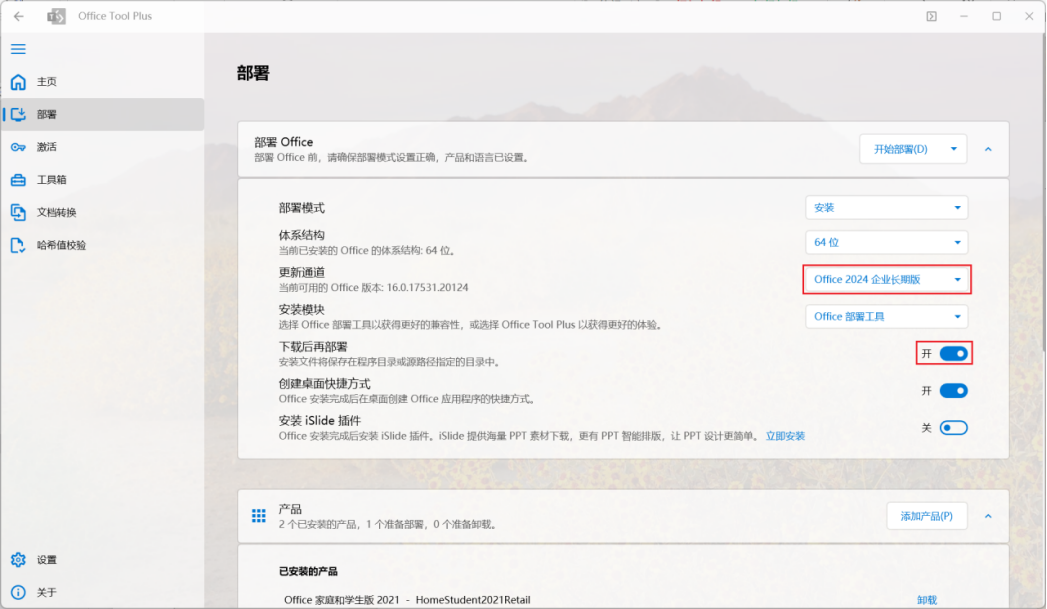Click the toolbox icon beside 工具箱
Viewport: 1047px width, 609px height.
pos(19,180)
